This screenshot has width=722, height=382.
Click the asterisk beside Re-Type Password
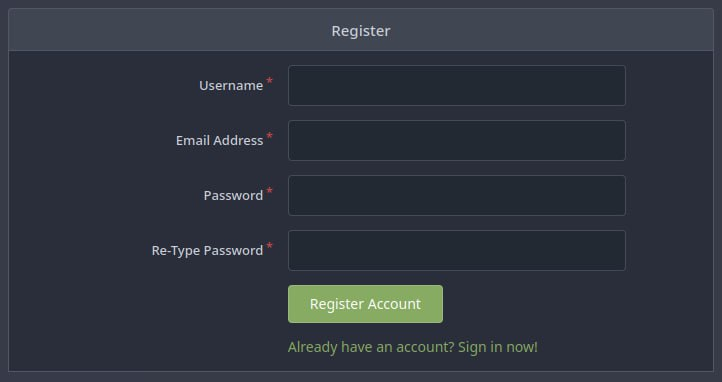pos(270,246)
